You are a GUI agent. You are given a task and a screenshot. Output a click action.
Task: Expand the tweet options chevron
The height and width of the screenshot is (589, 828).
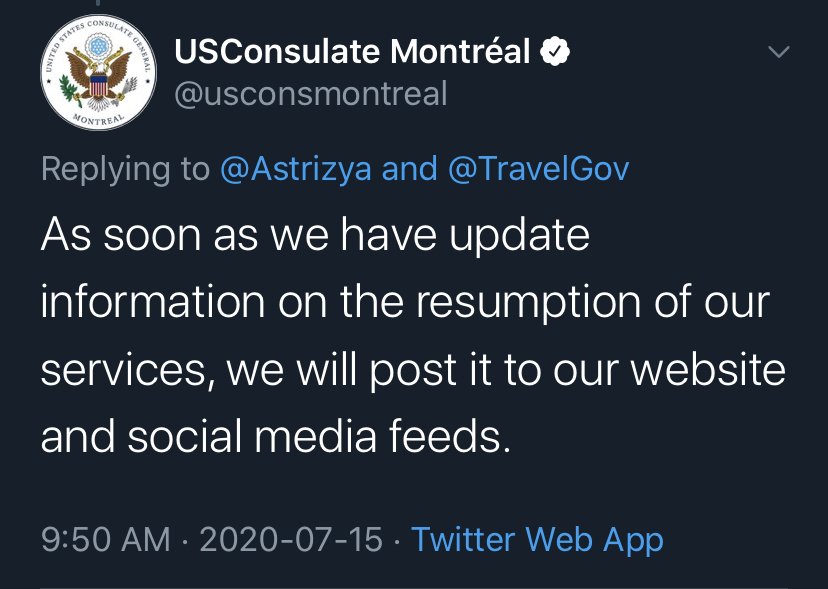tap(778, 51)
